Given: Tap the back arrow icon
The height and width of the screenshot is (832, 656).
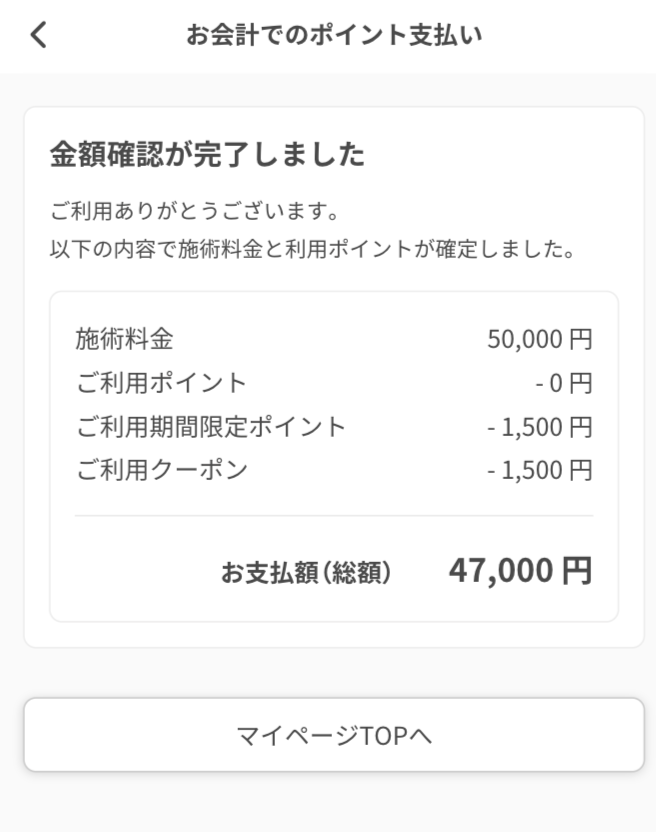Looking at the screenshot, I should pos(38,36).
